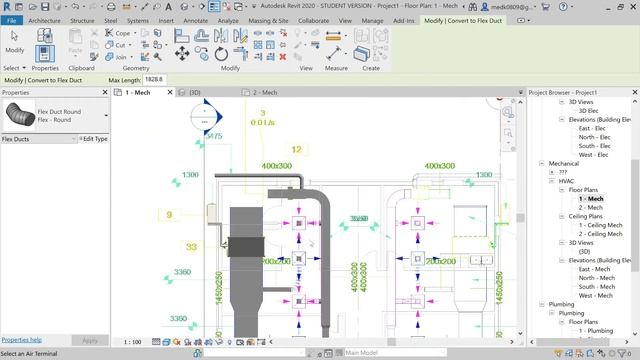The height and width of the screenshot is (360, 640).
Task: Click the Apply button in Properties
Action: [90, 340]
